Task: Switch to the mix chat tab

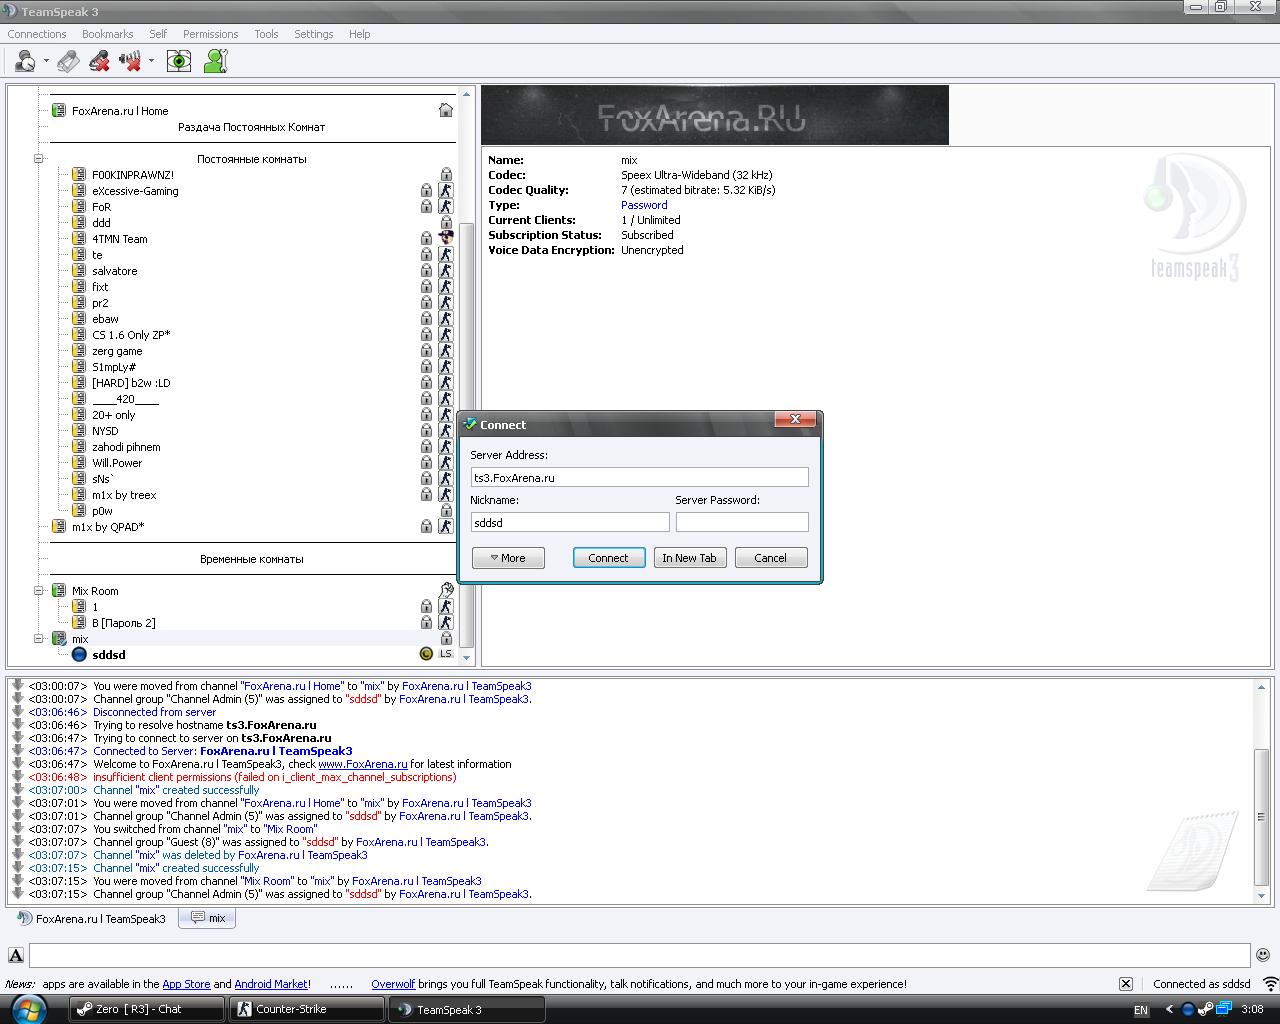Action: (x=207, y=918)
